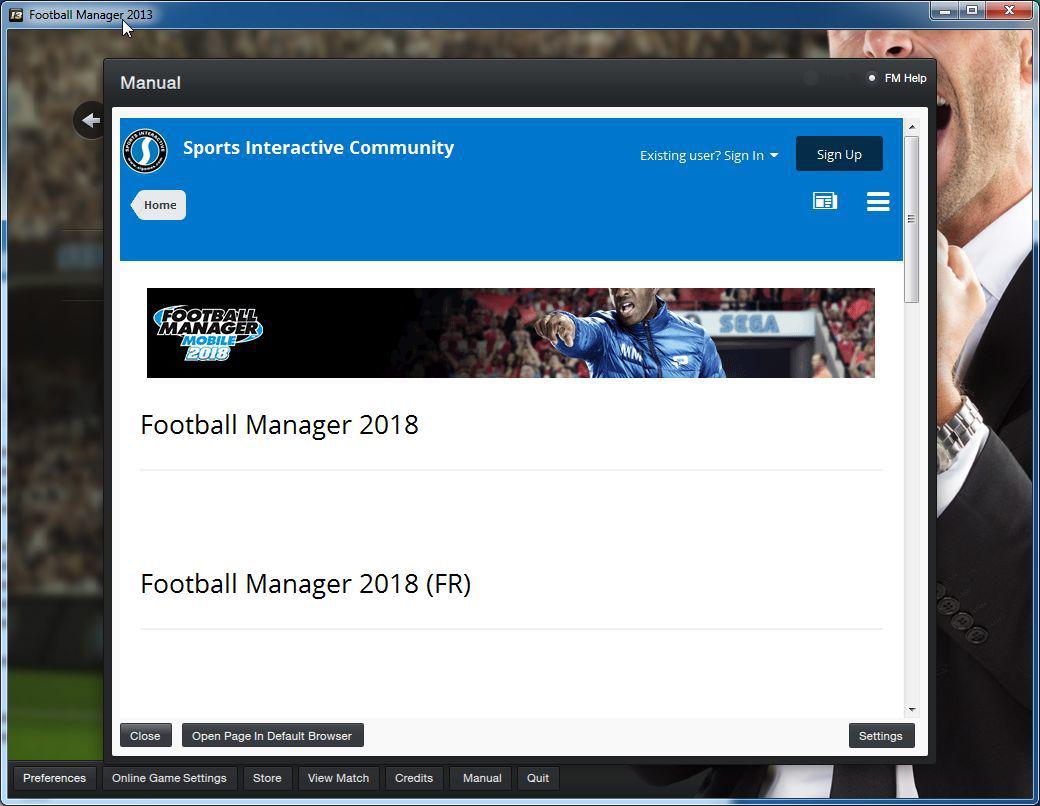The width and height of the screenshot is (1040, 806).
Task: Open the Football Manager 2018 (FR) section
Action: point(306,584)
